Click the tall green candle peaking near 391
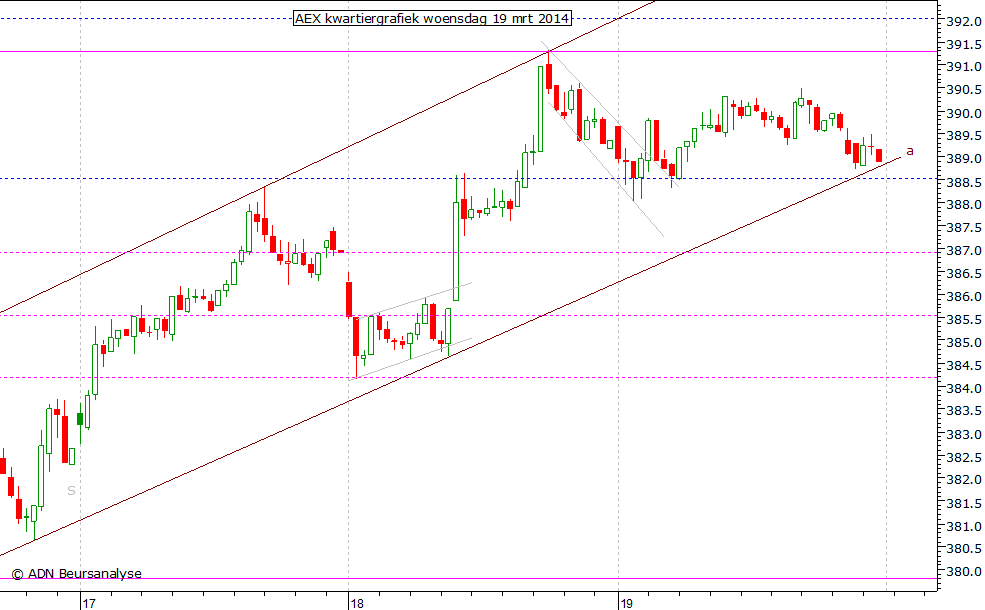Screen dimensions: 985x610 (540, 108)
